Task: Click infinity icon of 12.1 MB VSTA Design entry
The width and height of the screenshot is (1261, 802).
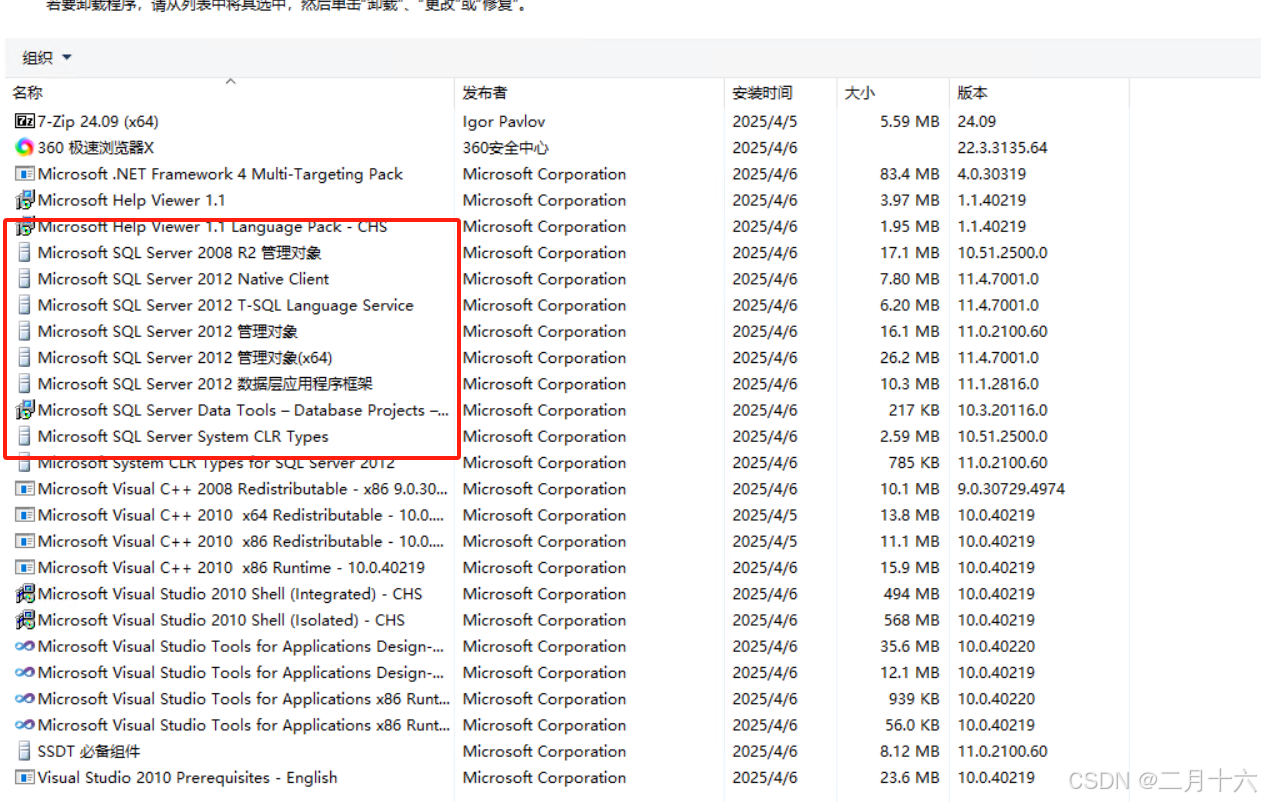Action: (25, 672)
